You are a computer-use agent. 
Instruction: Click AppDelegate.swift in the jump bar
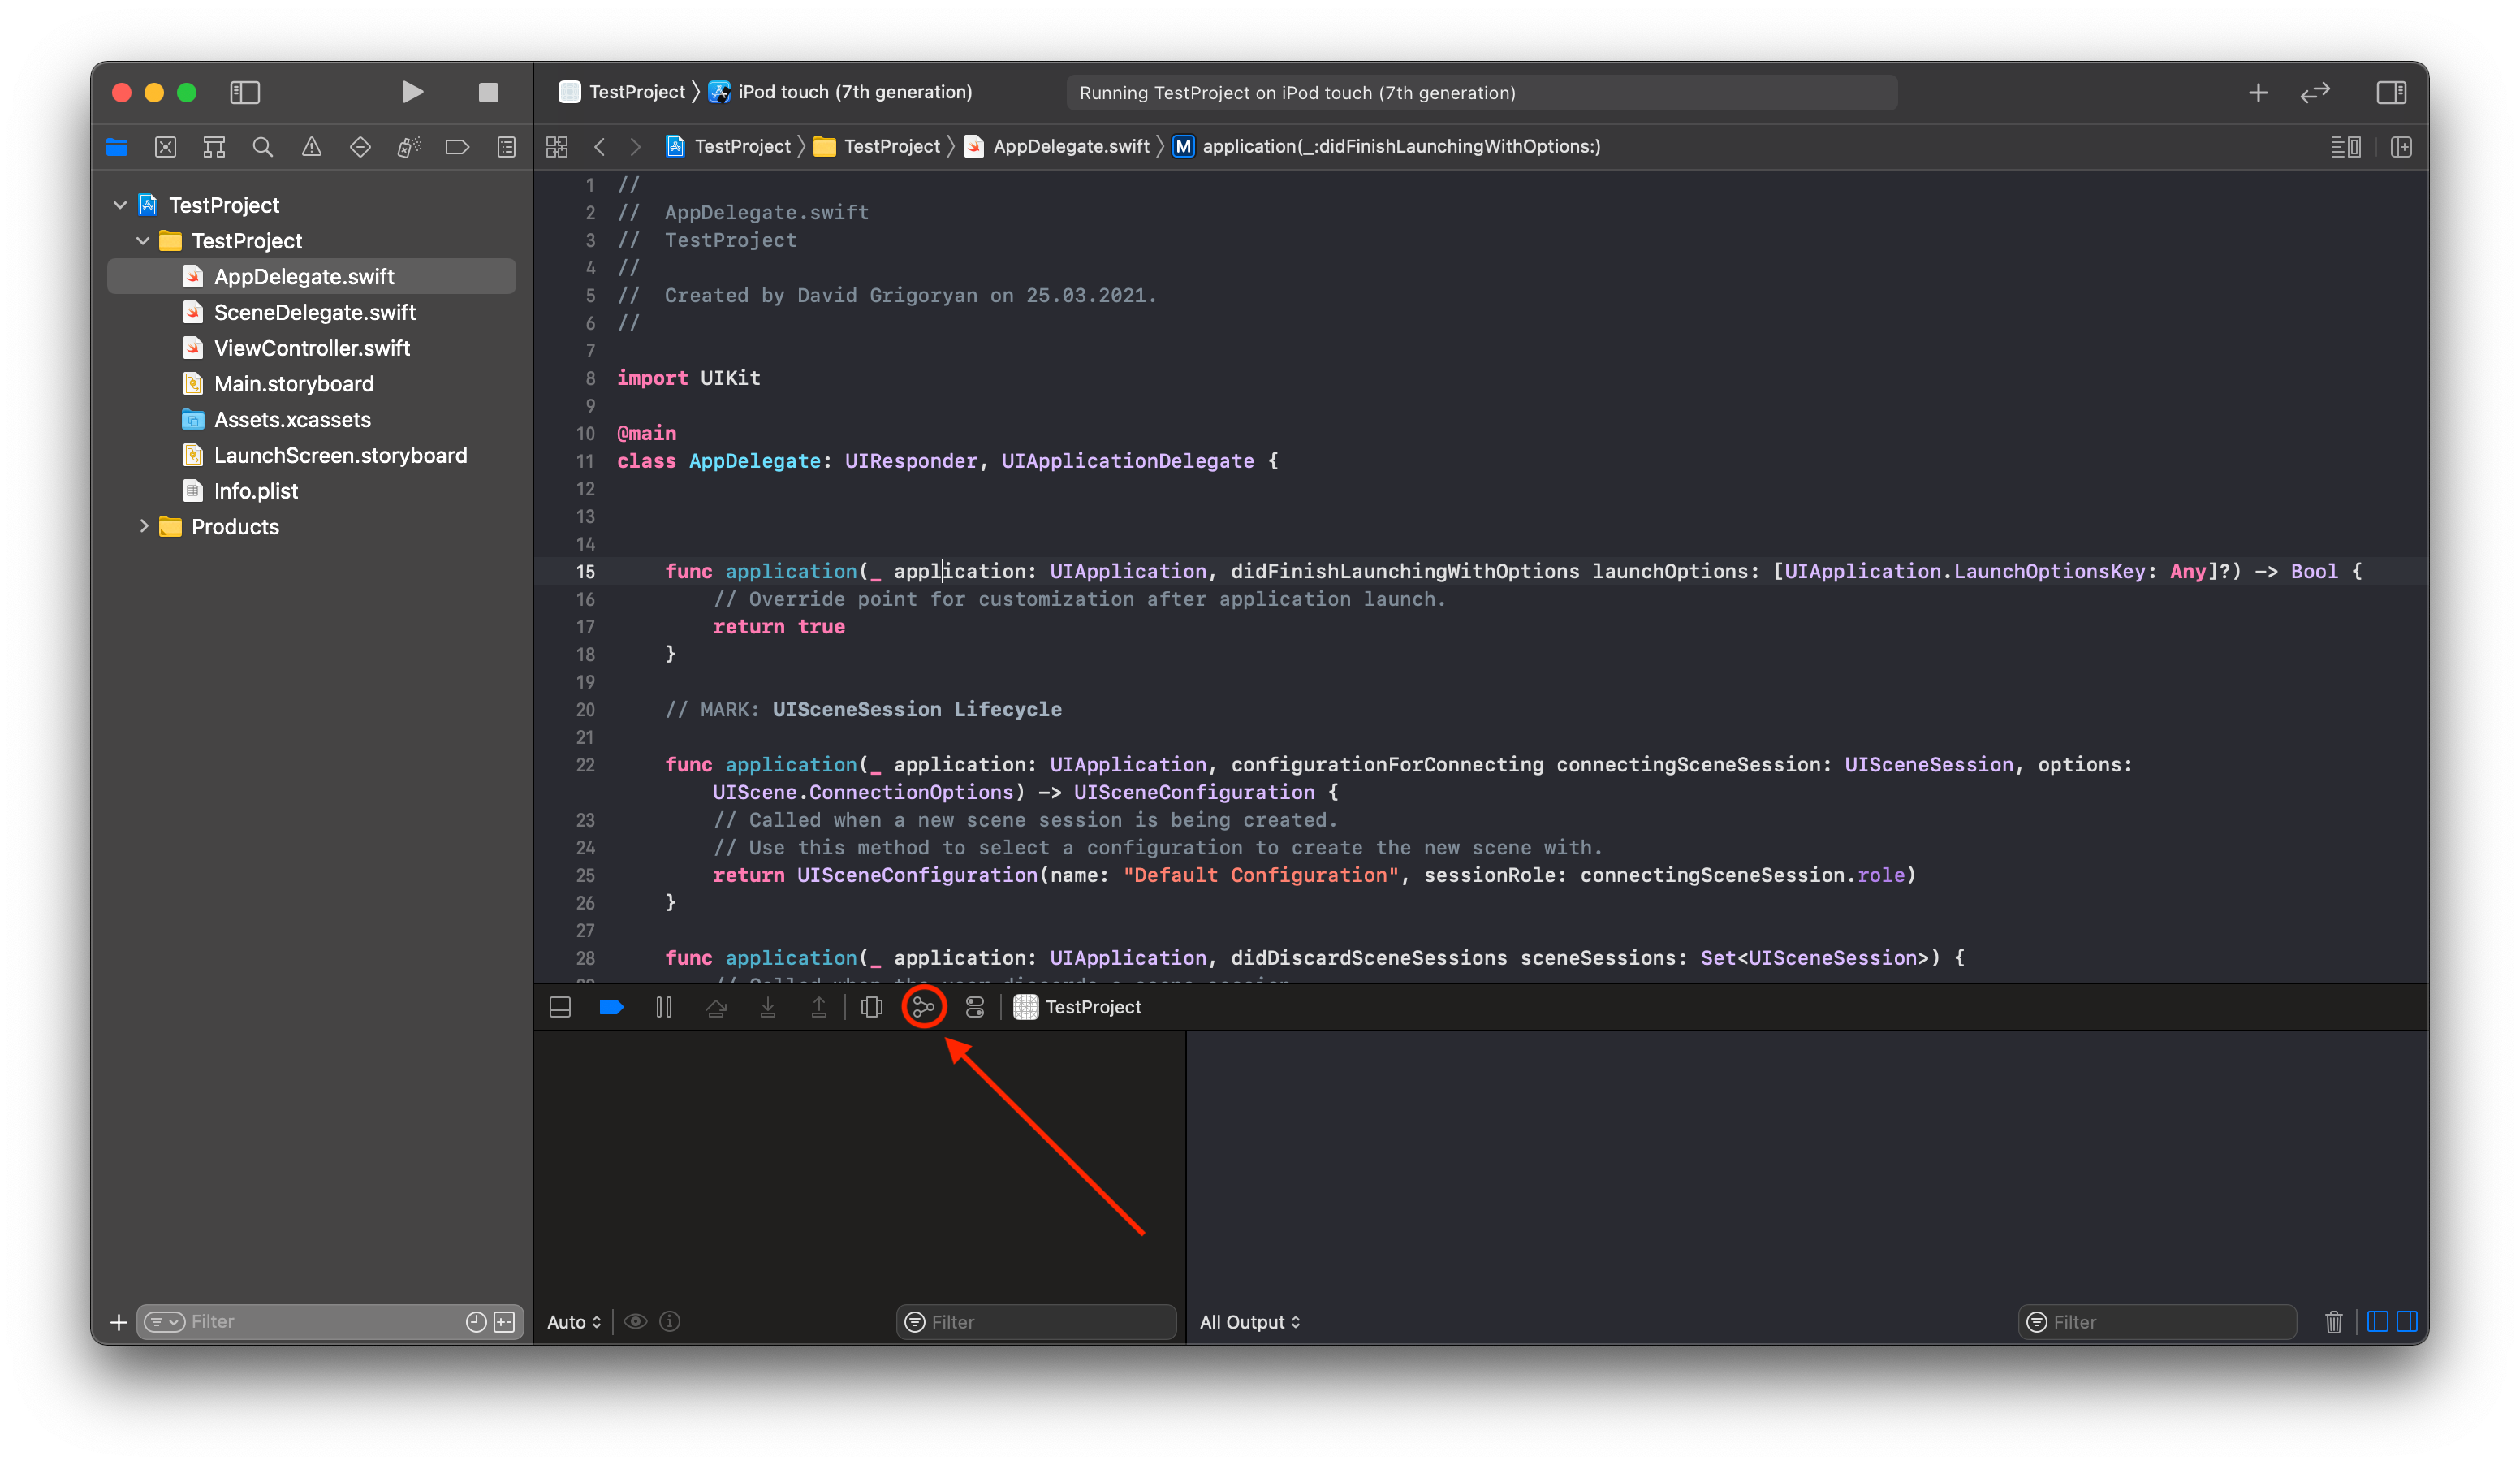coord(1070,147)
